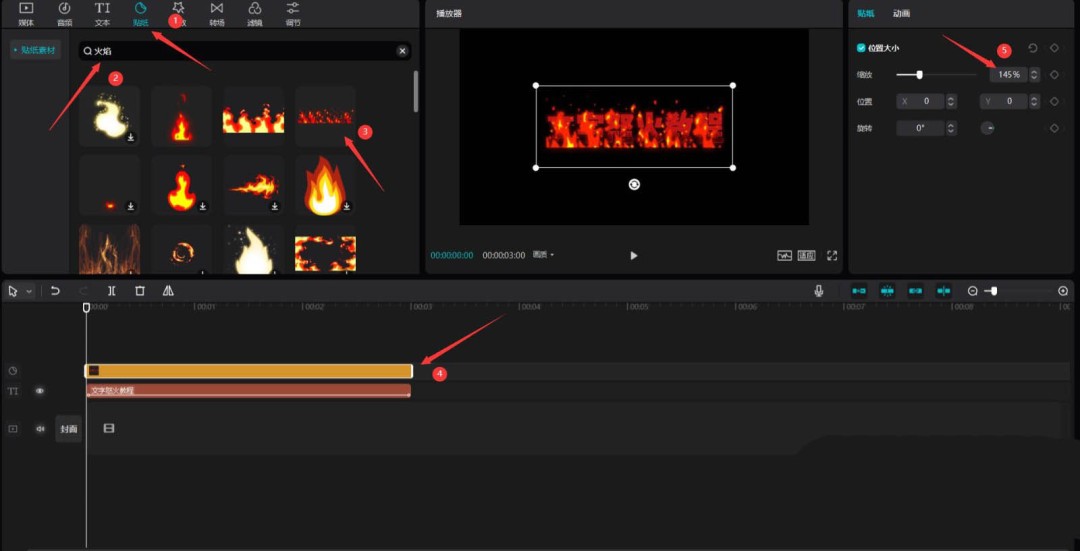Click the split clip tool in timeline toolbar
The image size is (1080, 551).
point(112,291)
